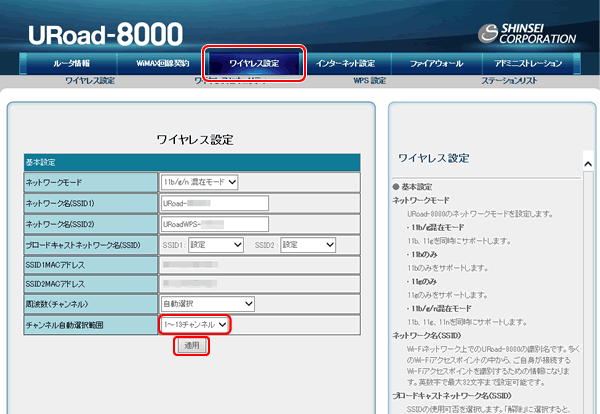Open the アドミニストレーション tab

click(x=528, y=64)
